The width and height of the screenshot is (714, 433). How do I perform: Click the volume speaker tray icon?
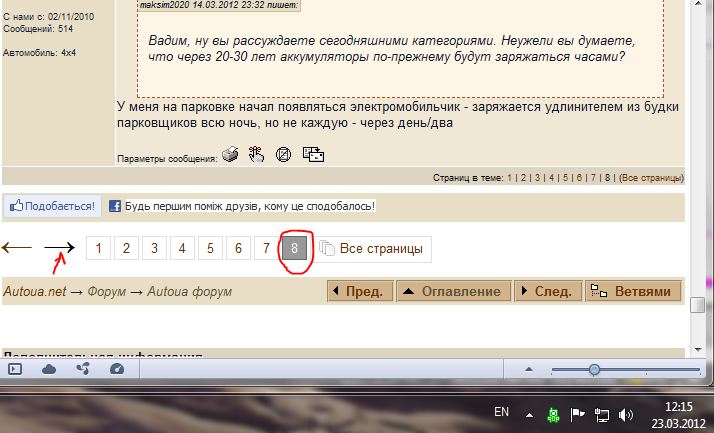[x=625, y=413]
